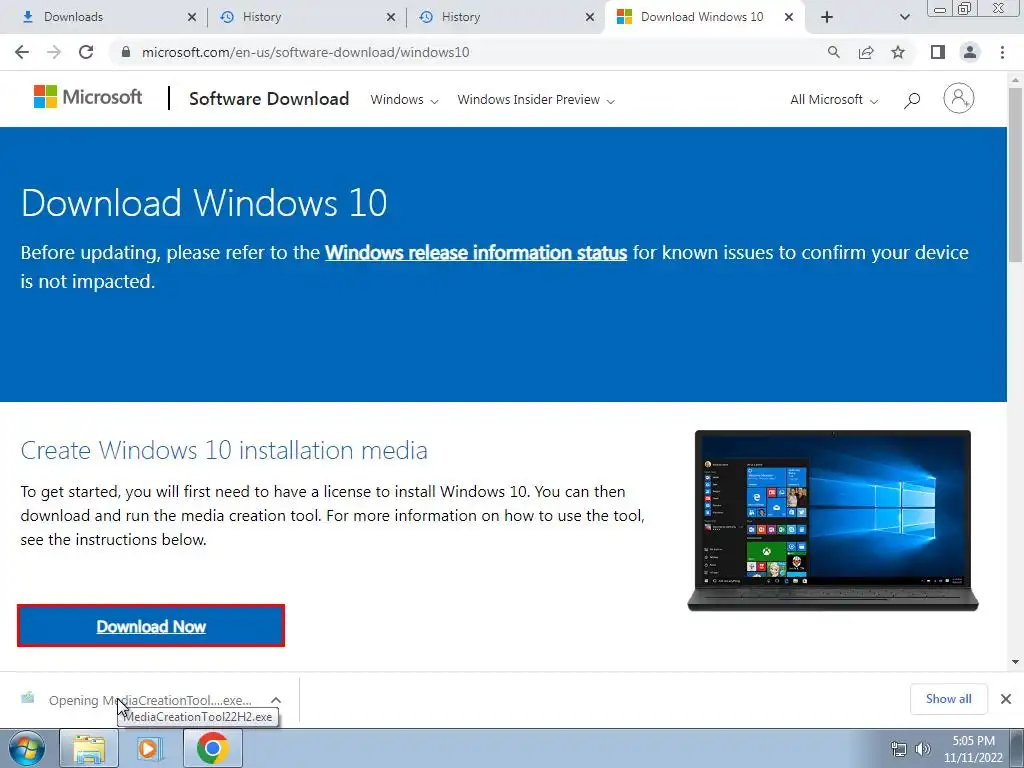Open the Chrome side panel
This screenshot has height=768, width=1024.
pos(938,52)
